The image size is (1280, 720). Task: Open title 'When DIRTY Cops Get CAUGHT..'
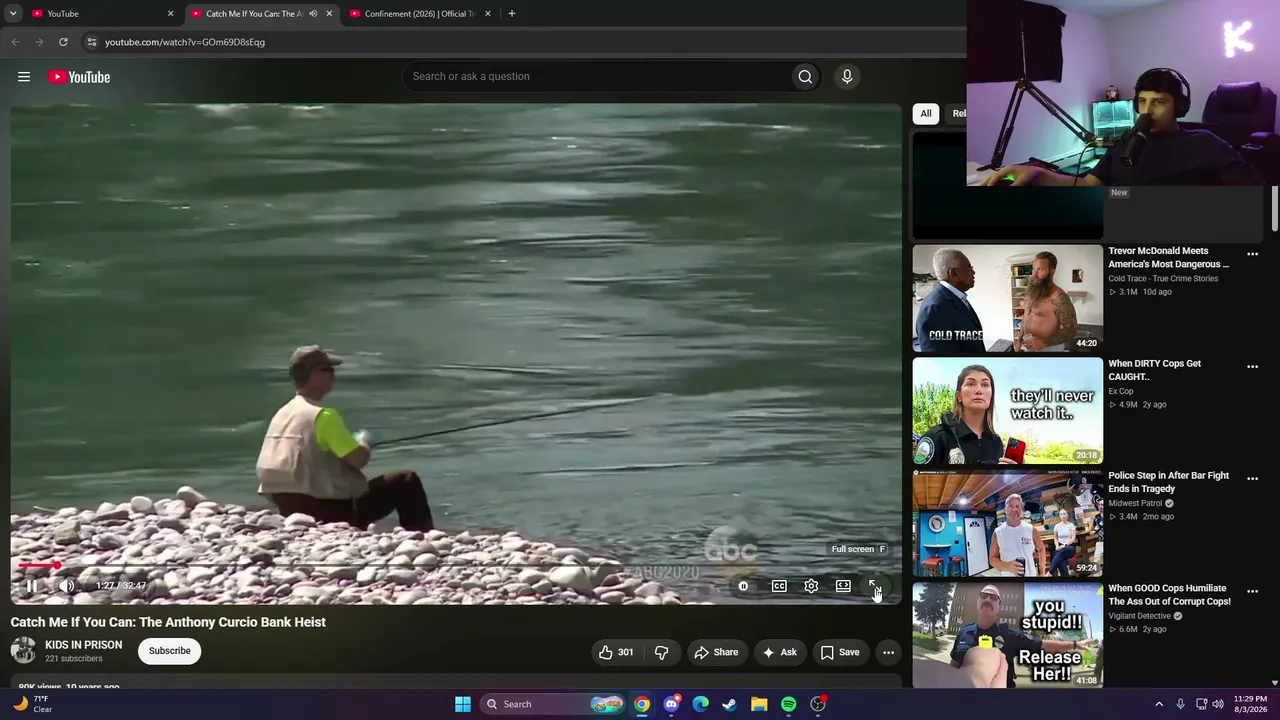pos(1154,370)
